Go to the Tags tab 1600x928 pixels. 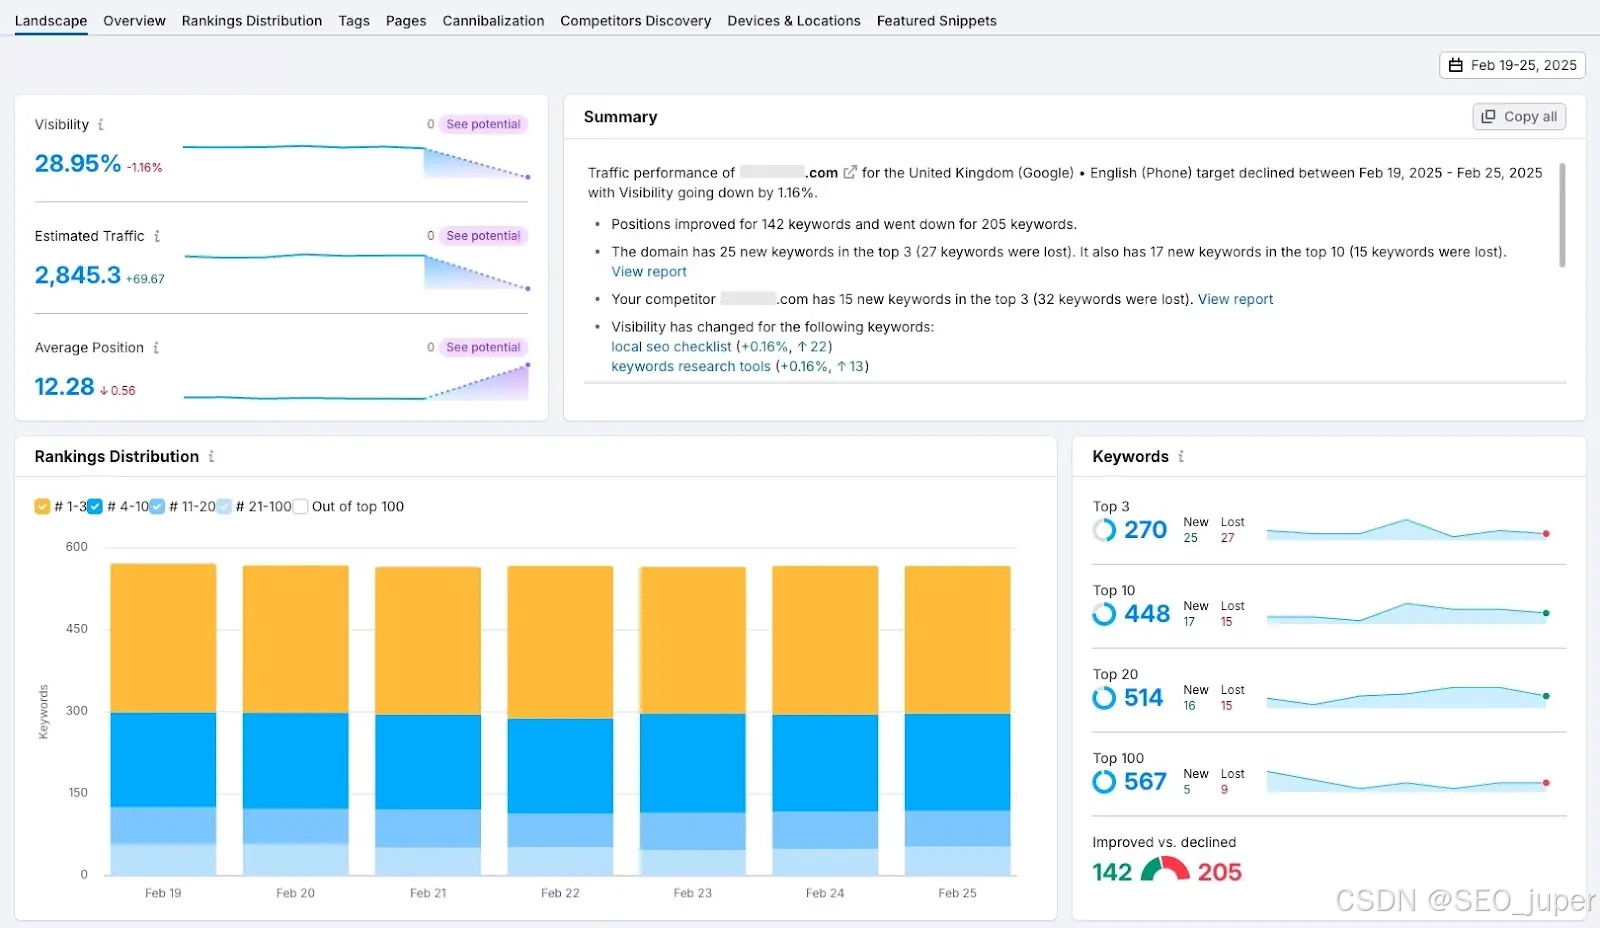point(354,20)
